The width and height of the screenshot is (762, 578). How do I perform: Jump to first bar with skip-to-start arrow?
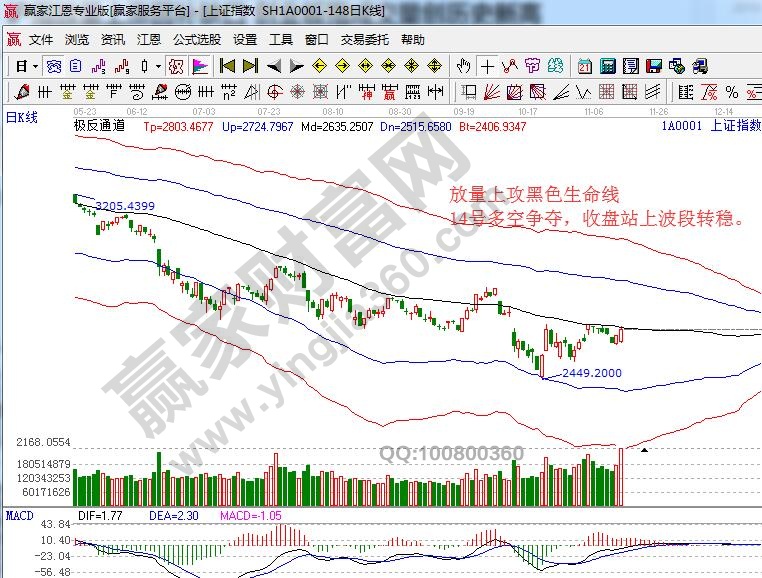click(227, 67)
